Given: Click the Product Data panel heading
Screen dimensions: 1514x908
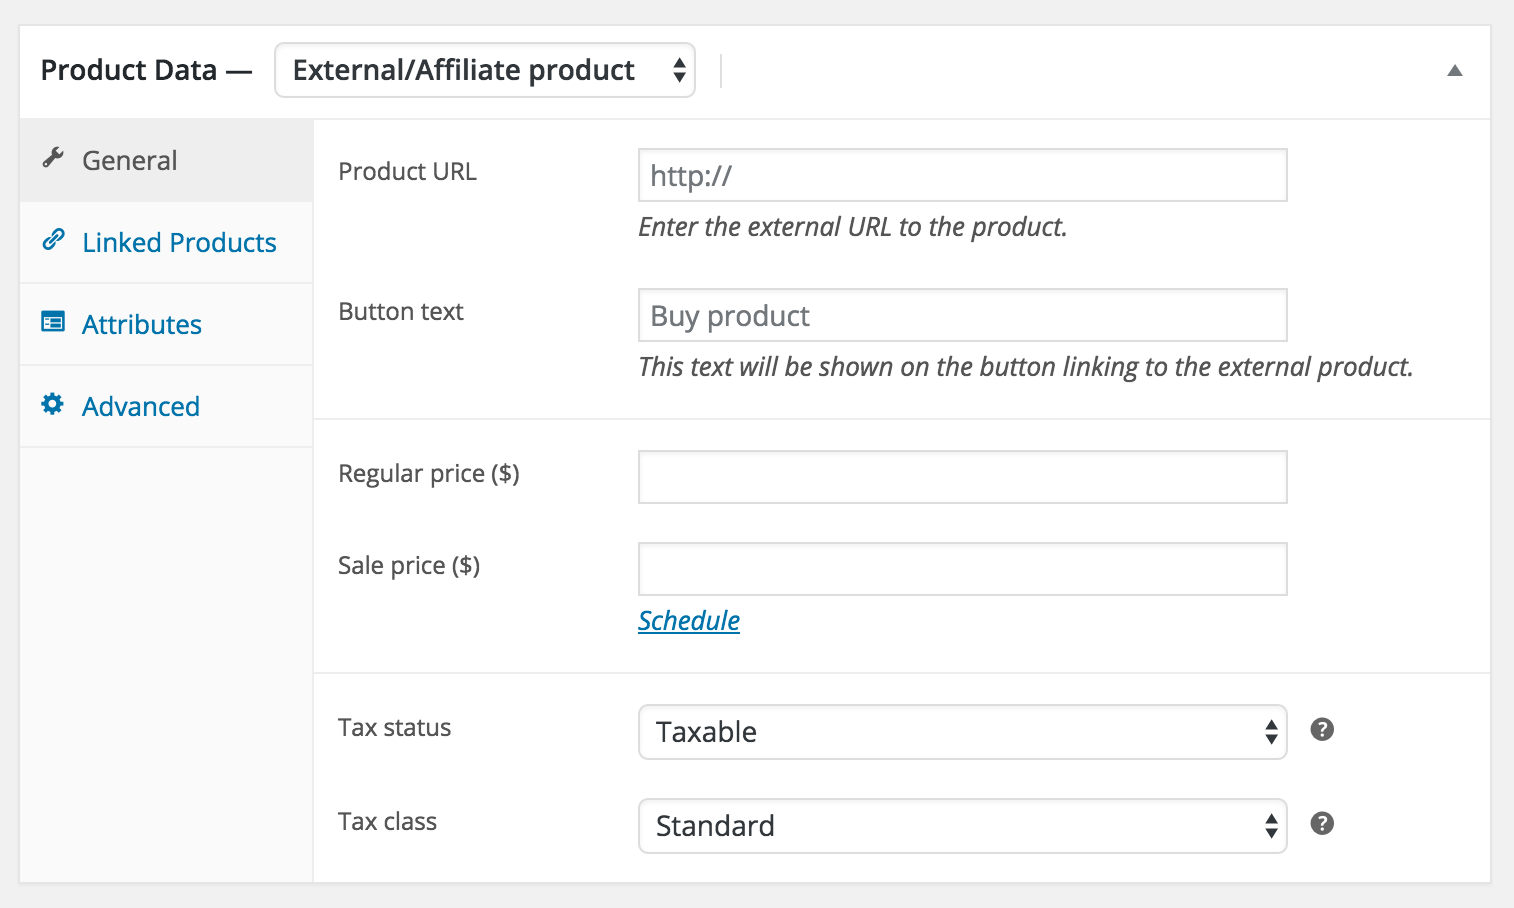Looking at the screenshot, I should pyautogui.click(x=129, y=71).
